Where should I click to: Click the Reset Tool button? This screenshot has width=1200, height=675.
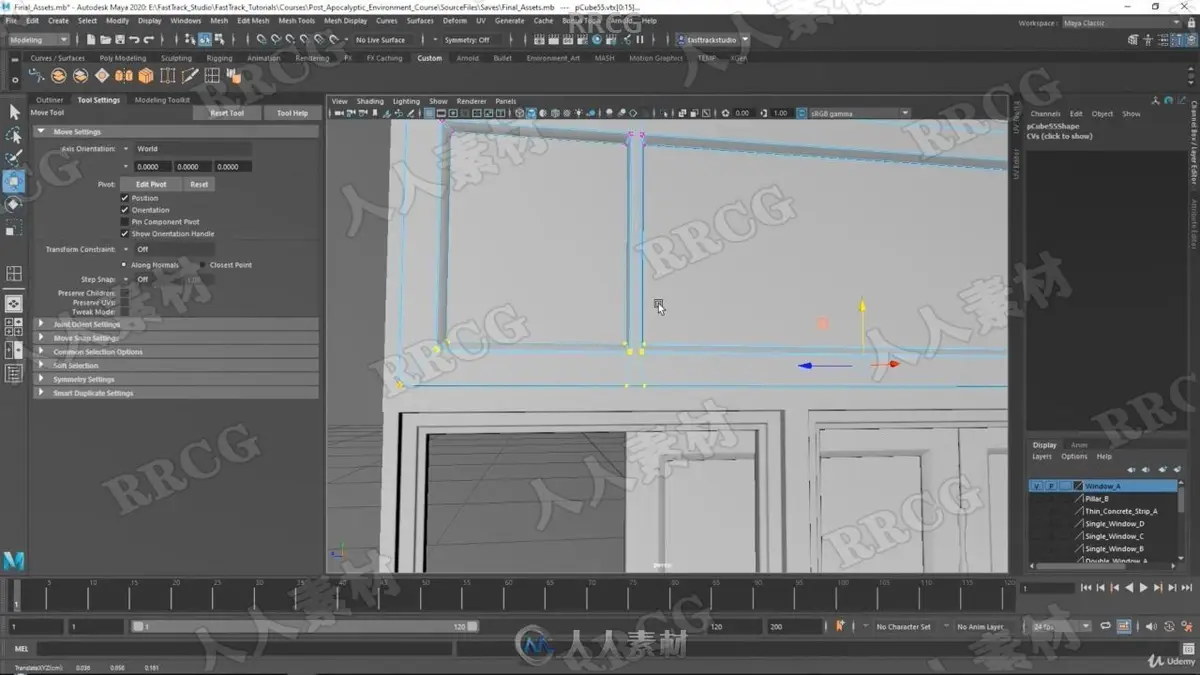pos(227,113)
